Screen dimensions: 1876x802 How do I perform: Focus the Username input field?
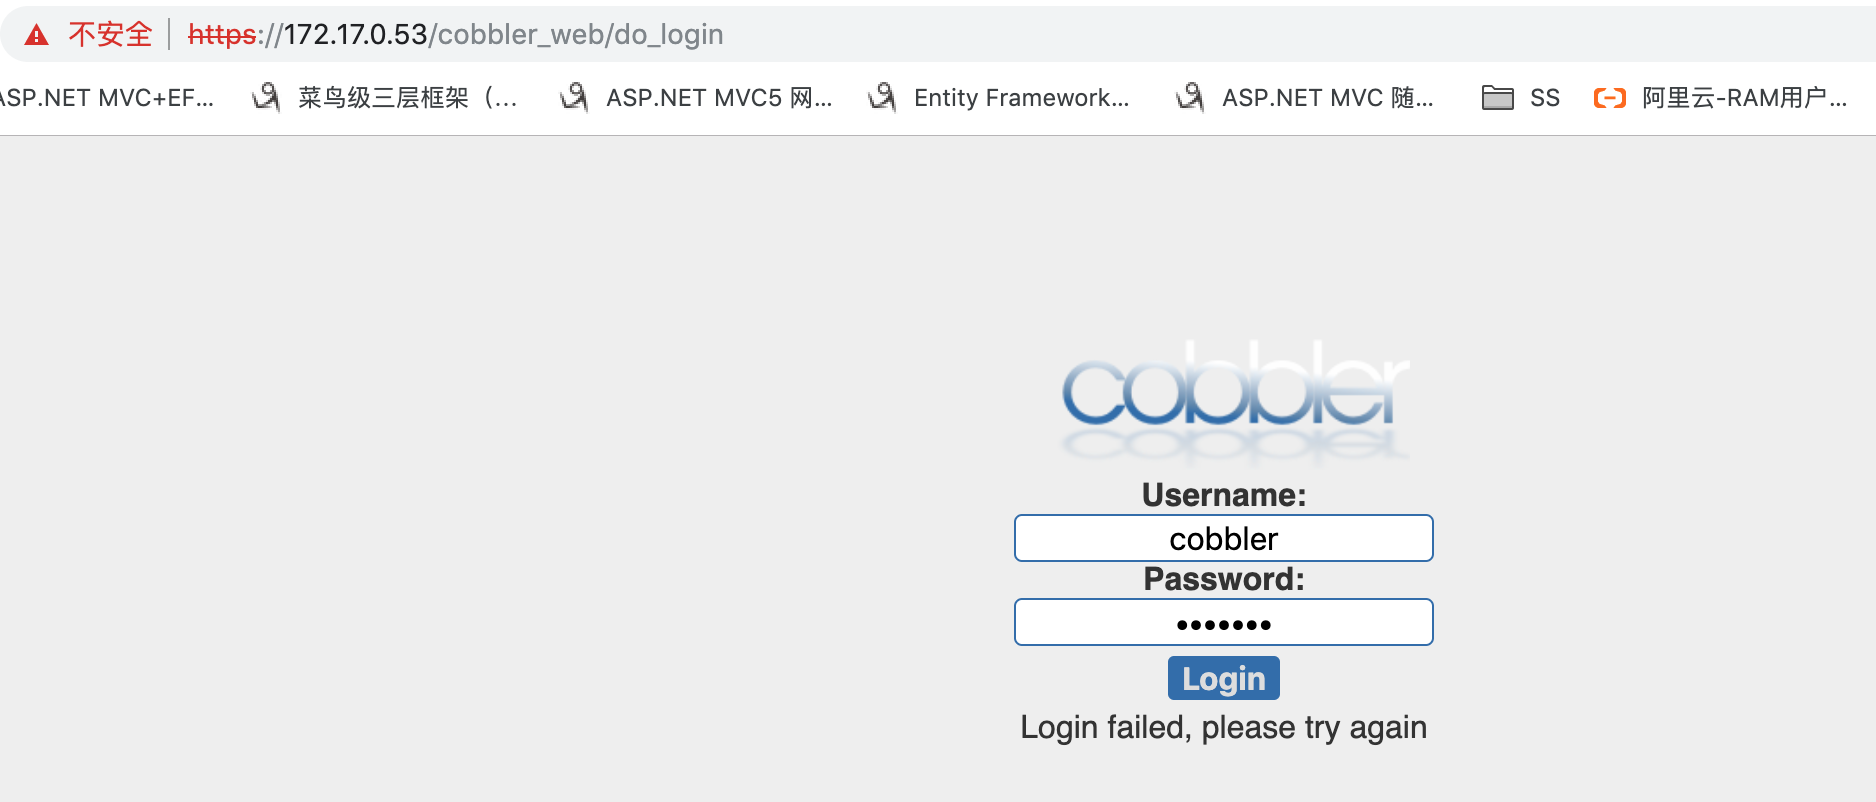pos(1223,539)
